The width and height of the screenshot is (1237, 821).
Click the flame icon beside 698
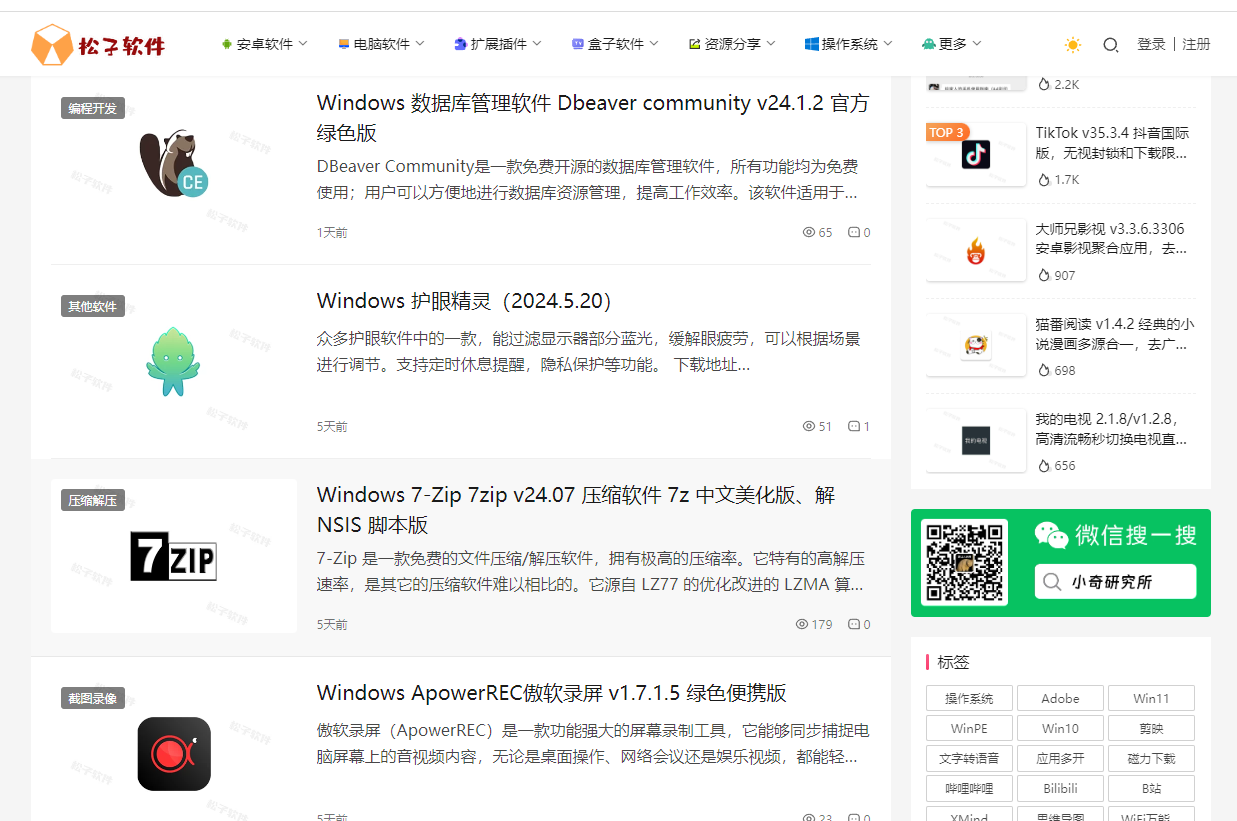point(1044,370)
